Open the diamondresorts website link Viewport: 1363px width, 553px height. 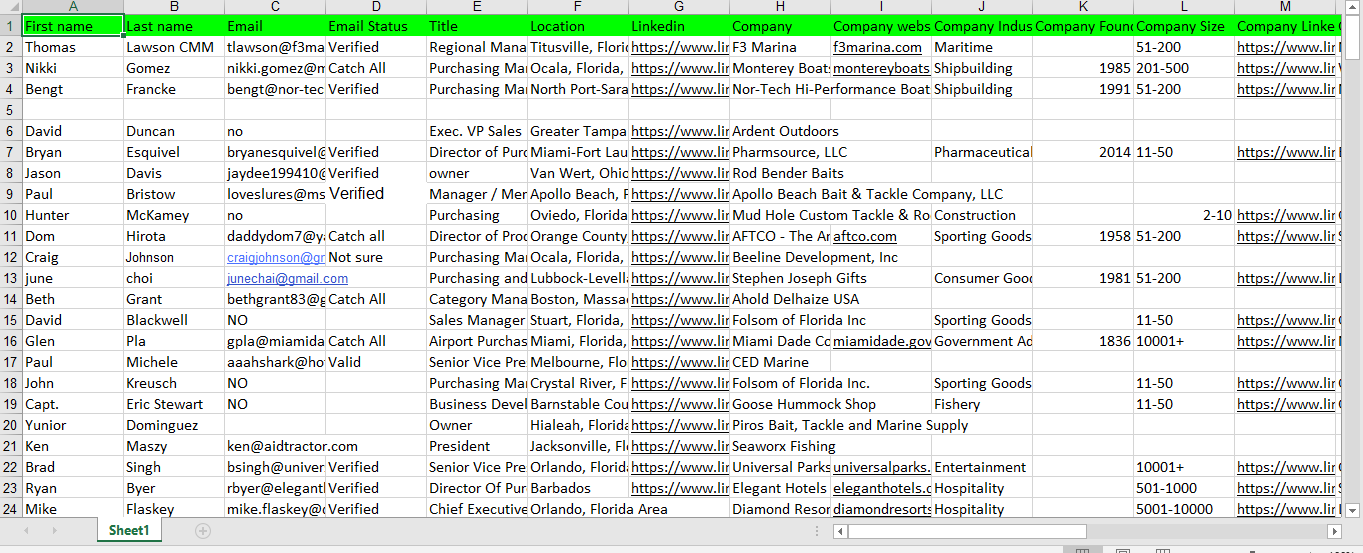coord(881,509)
